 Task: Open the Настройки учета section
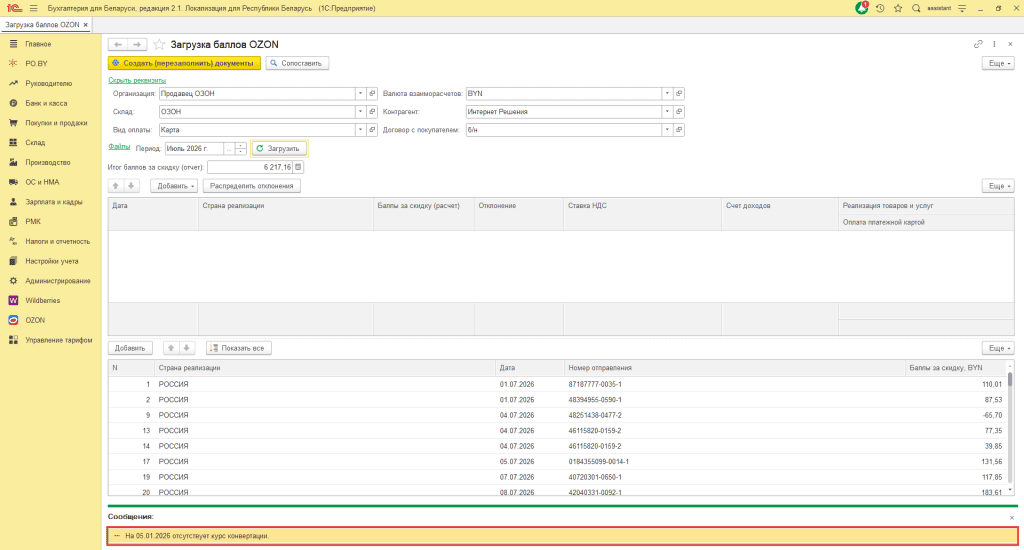tap(52, 261)
